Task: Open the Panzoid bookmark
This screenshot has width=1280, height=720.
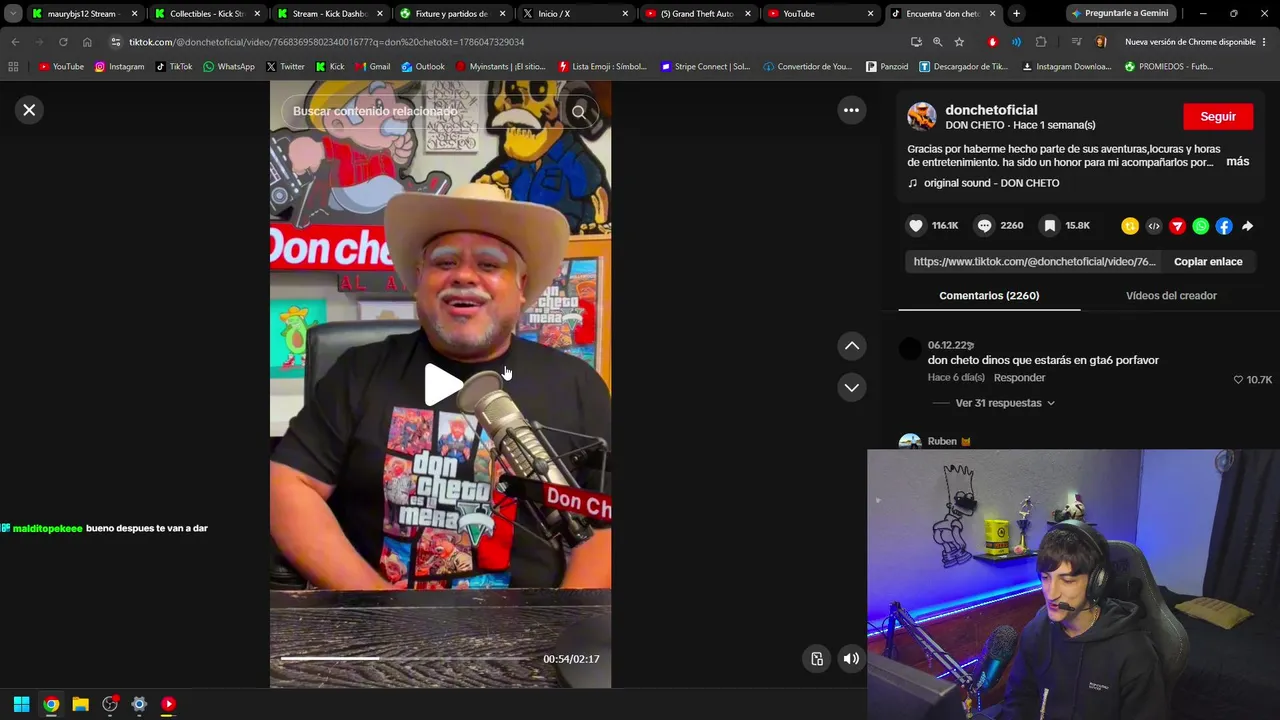Action: pos(886,67)
